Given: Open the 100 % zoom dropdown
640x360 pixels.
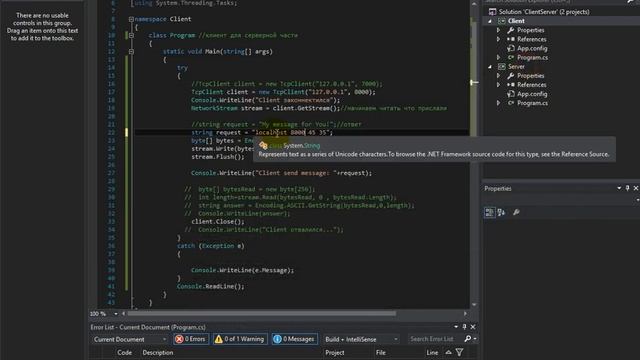Looking at the screenshot, I should point(116,313).
